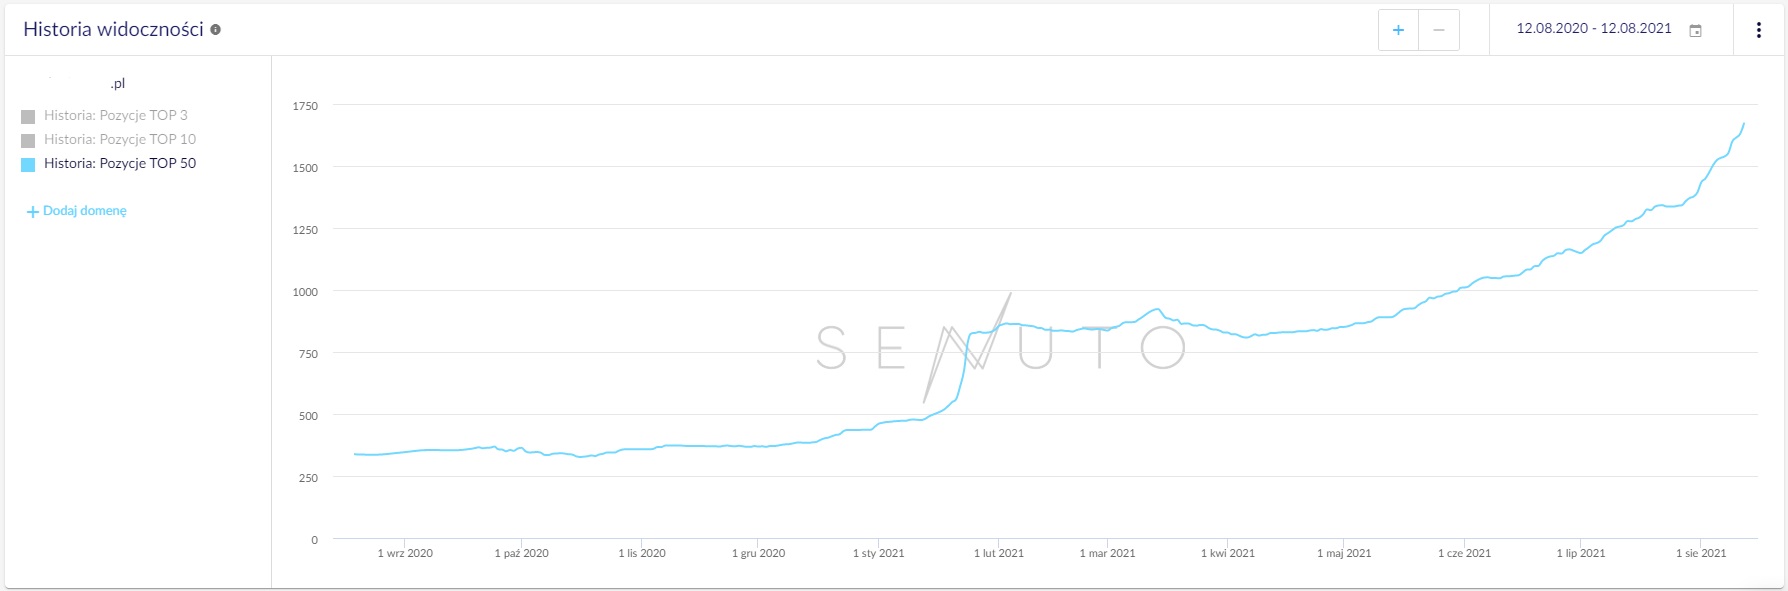The width and height of the screenshot is (1788, 591).
Task: Click the 1 wrz 2020 axis label
Action: 405,554
